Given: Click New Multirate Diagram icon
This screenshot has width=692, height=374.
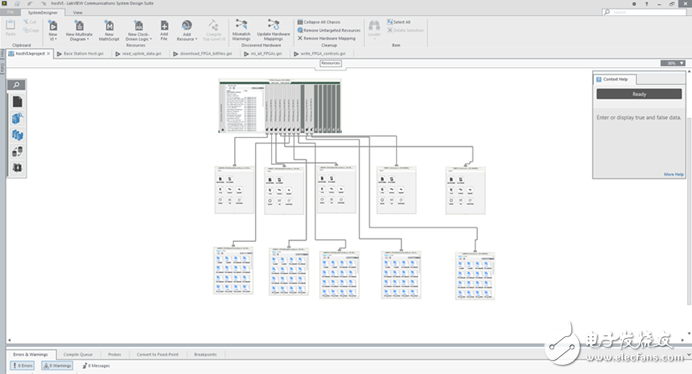Looking at the screenshot, I should [x=79, y=25].
